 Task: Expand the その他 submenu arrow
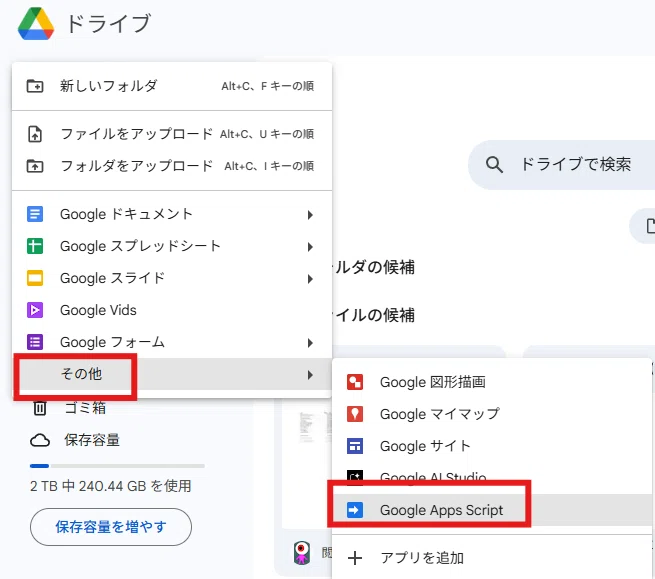click(310, 375)
